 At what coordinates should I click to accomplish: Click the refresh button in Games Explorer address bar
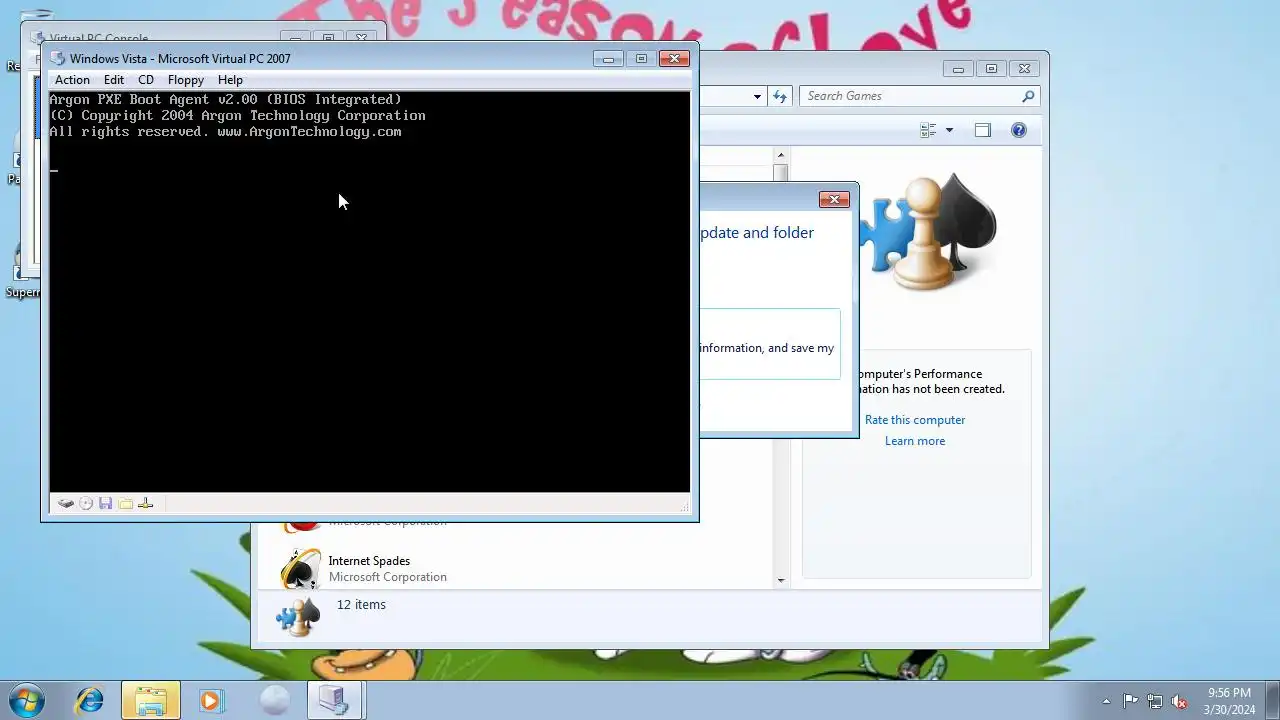780,96
